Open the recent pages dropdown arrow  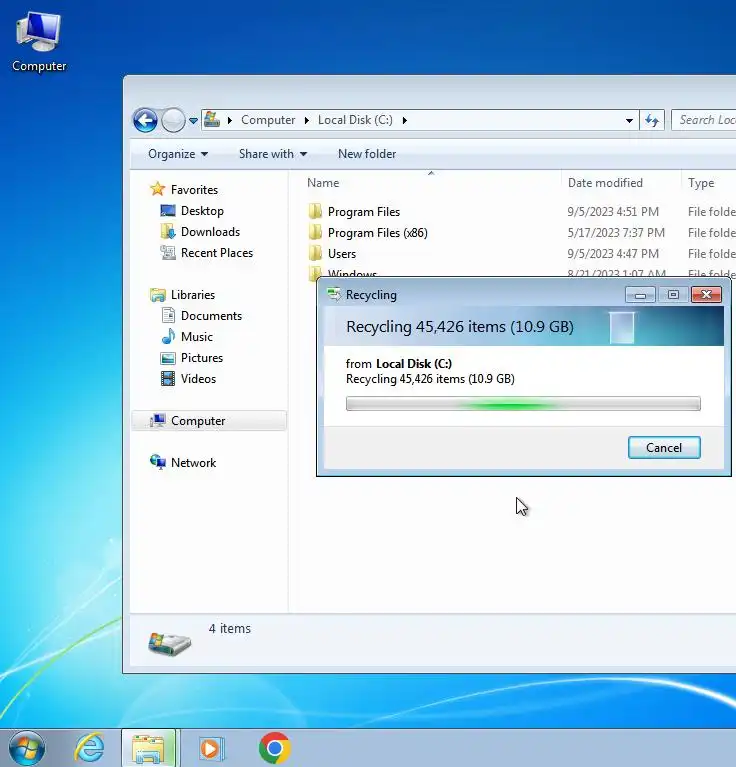click(x=194, y=120)
